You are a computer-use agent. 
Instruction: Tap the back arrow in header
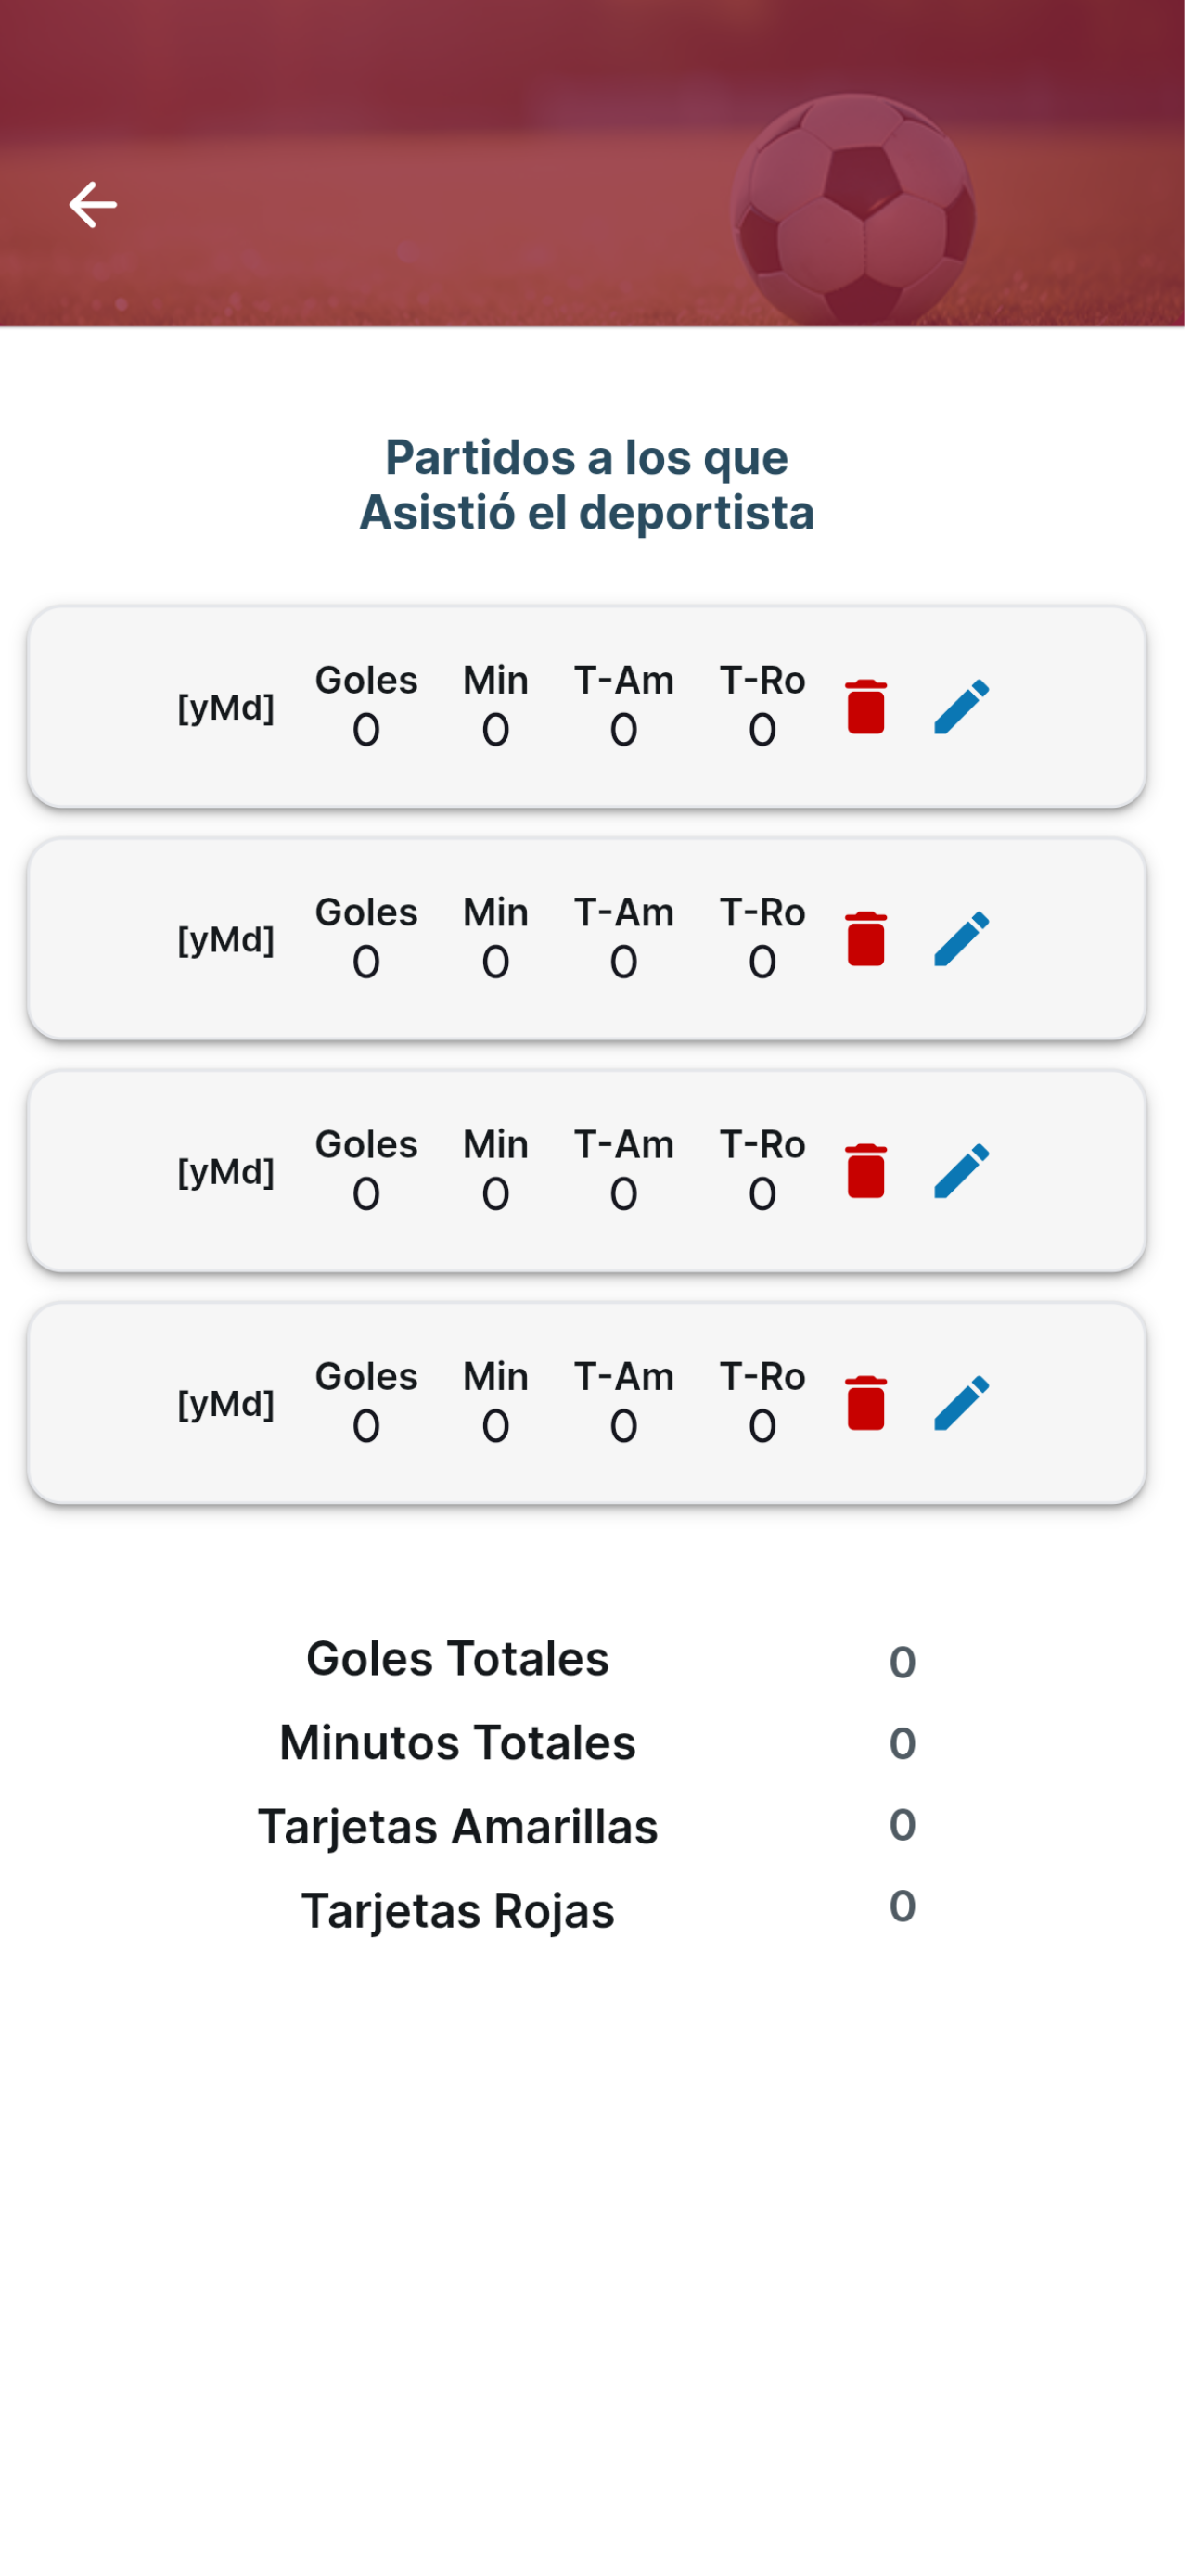pos(93,205)
